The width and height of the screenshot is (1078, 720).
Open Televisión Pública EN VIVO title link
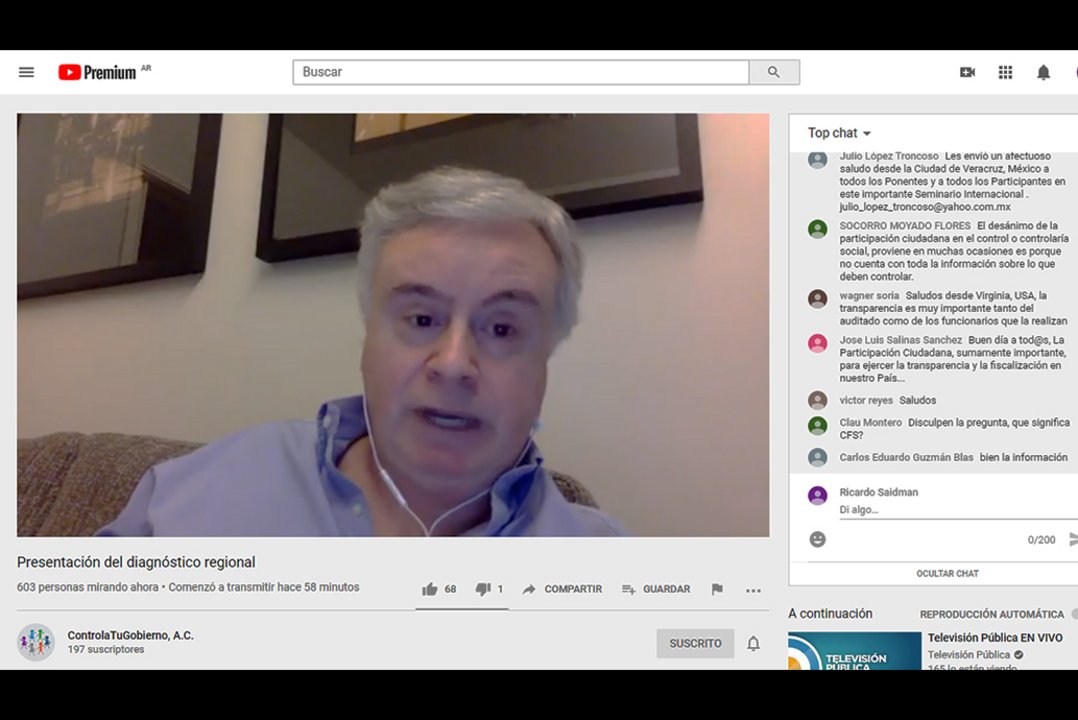[995, 637]
